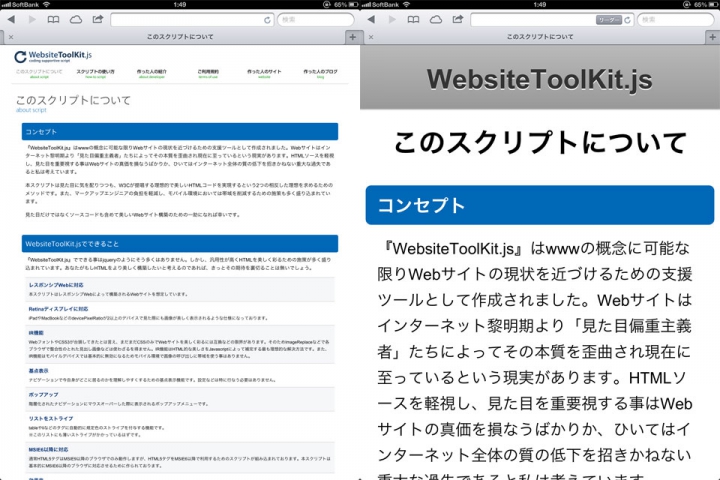Click the WebsiteToolKit.jsでできること section header
Image resolution: width=720 pixels, height=480 pixels.
[180, 243]
